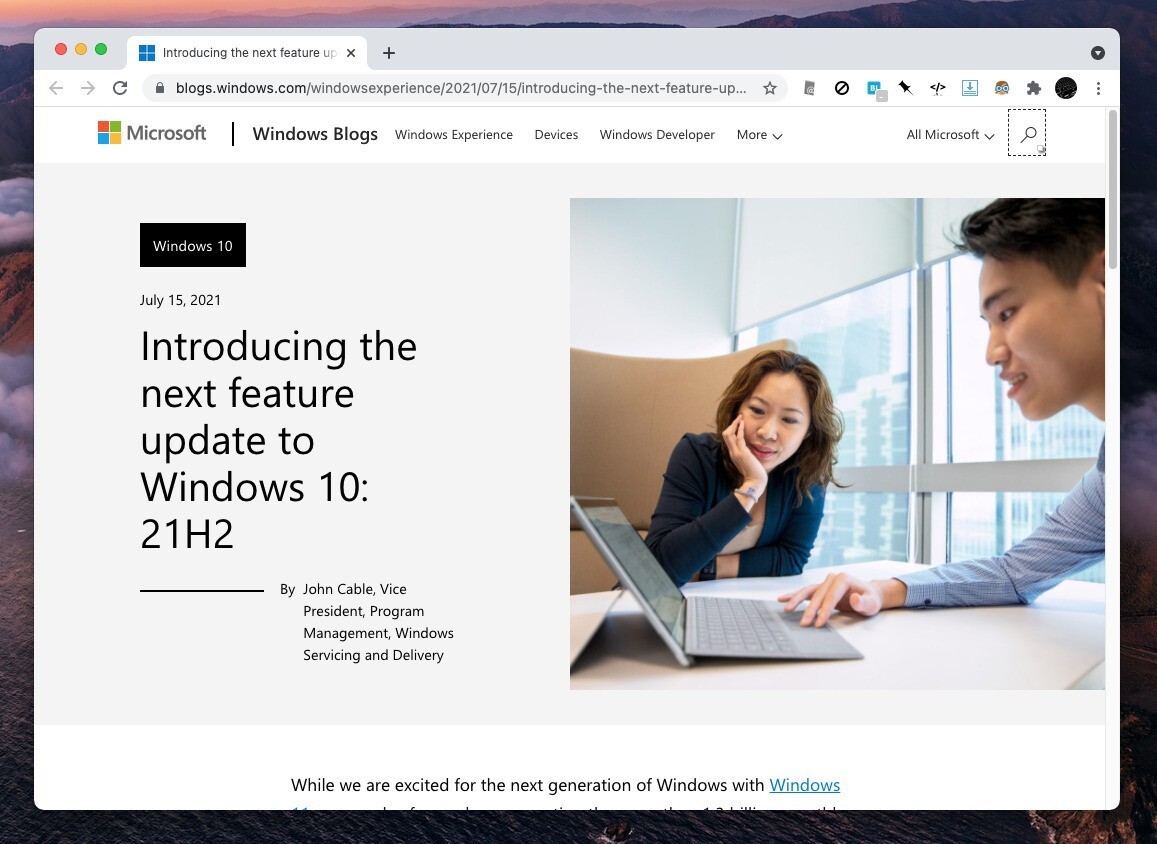
Task: Open the gray document @ extension
Action: [x=809, y=89]
